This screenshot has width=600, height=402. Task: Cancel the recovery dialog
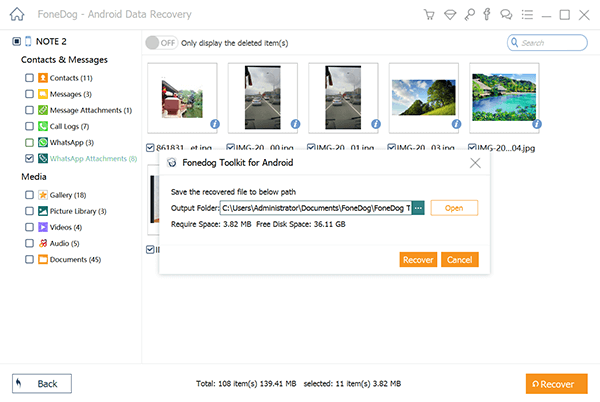(x=460, y=260)
